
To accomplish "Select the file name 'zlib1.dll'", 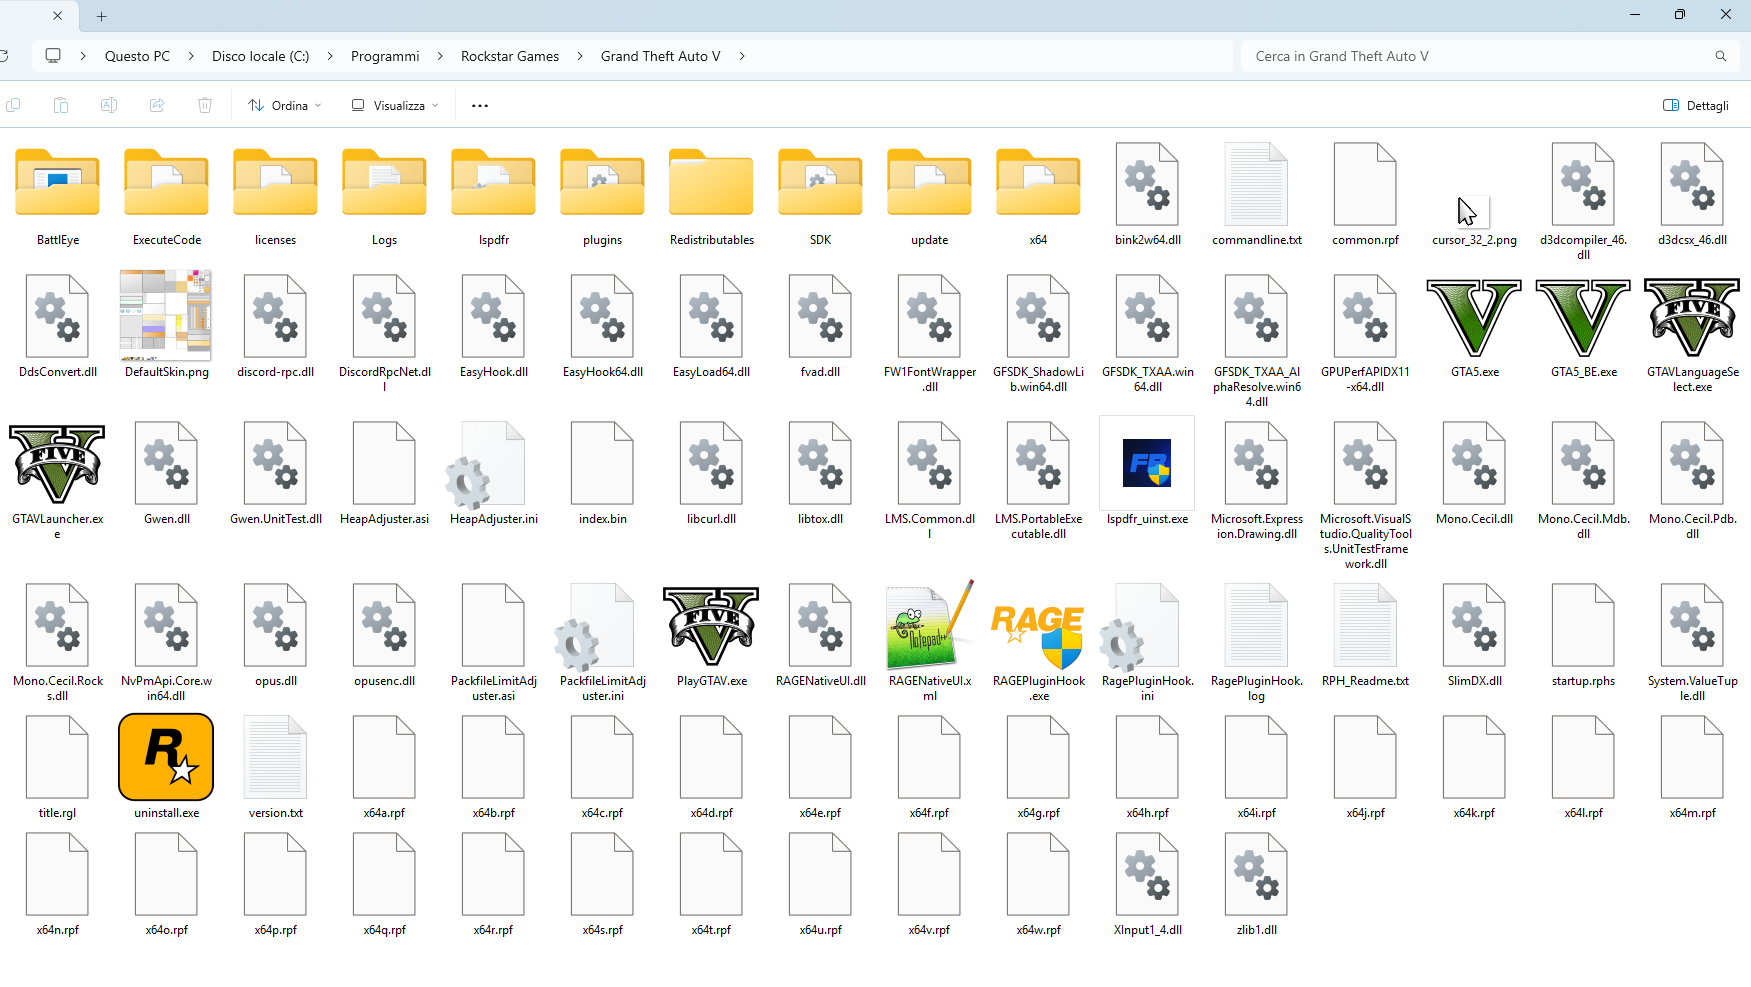I will click(x=1256, y=930).
